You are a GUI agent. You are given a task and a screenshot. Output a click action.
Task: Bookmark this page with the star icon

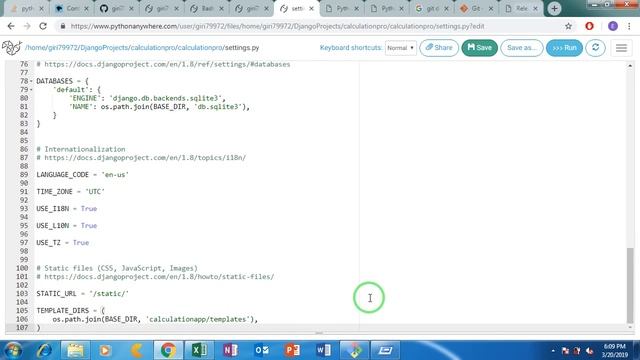(568, 26)
